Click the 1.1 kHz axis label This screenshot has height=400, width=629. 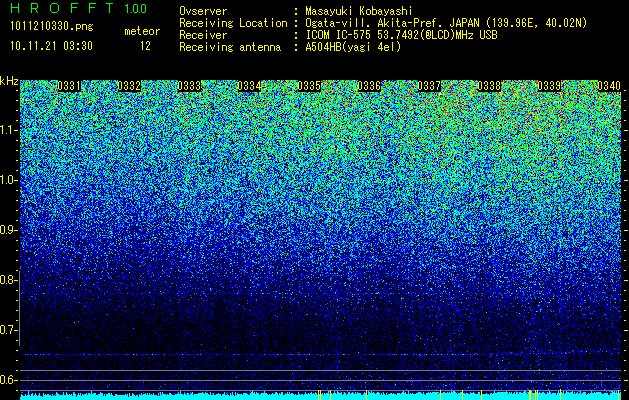click(x=9, y=130)
